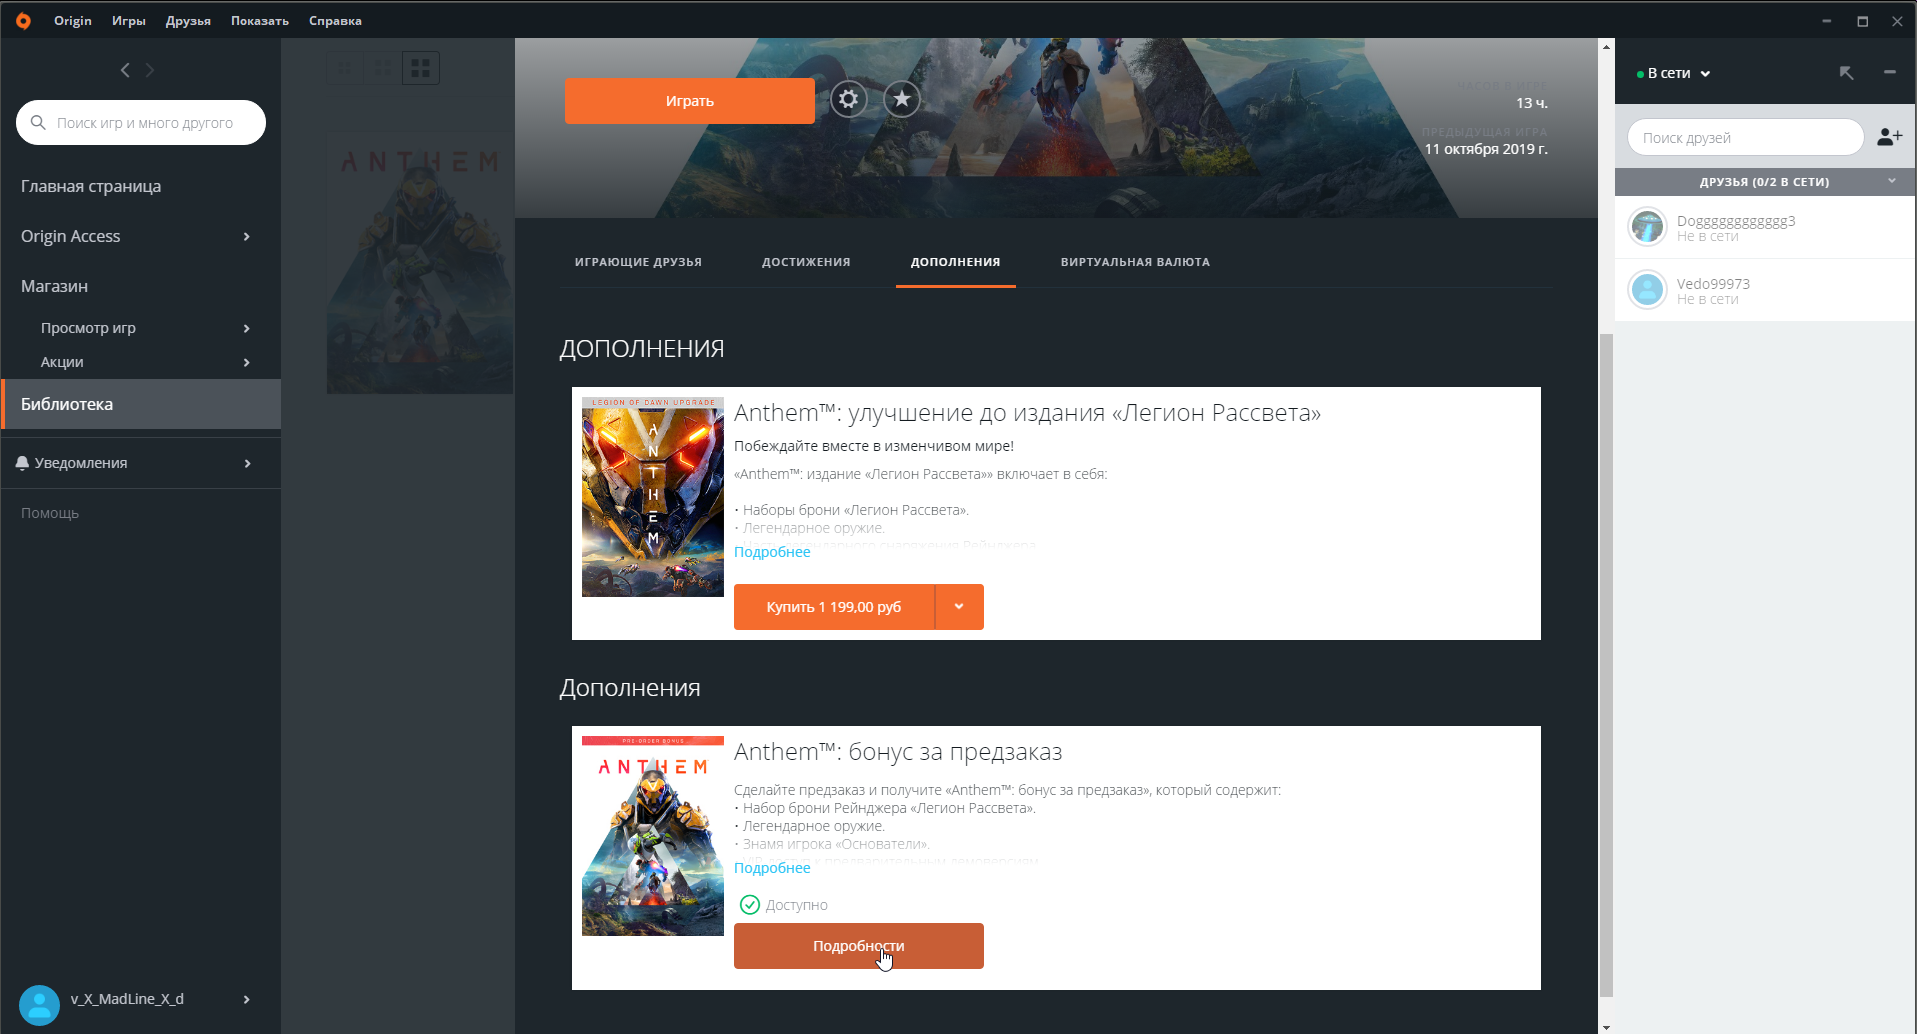
Task: Click the search magnifier icon
Action: 38,122
